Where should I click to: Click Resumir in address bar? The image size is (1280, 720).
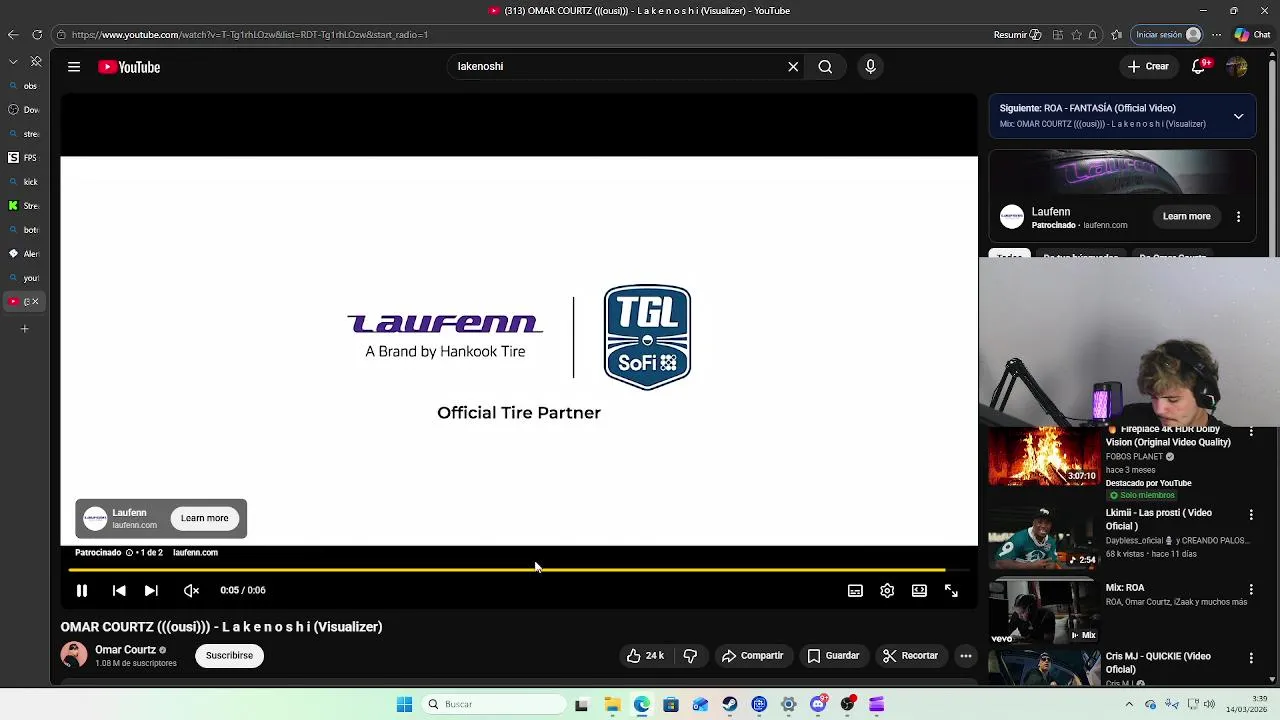tap(1017, 35)
